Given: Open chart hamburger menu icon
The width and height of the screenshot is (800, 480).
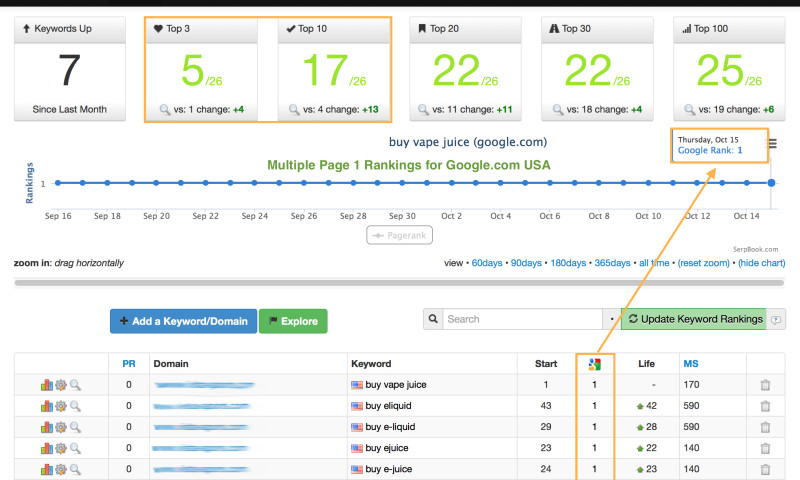Looking at the screenshot, I should (772, 144).
